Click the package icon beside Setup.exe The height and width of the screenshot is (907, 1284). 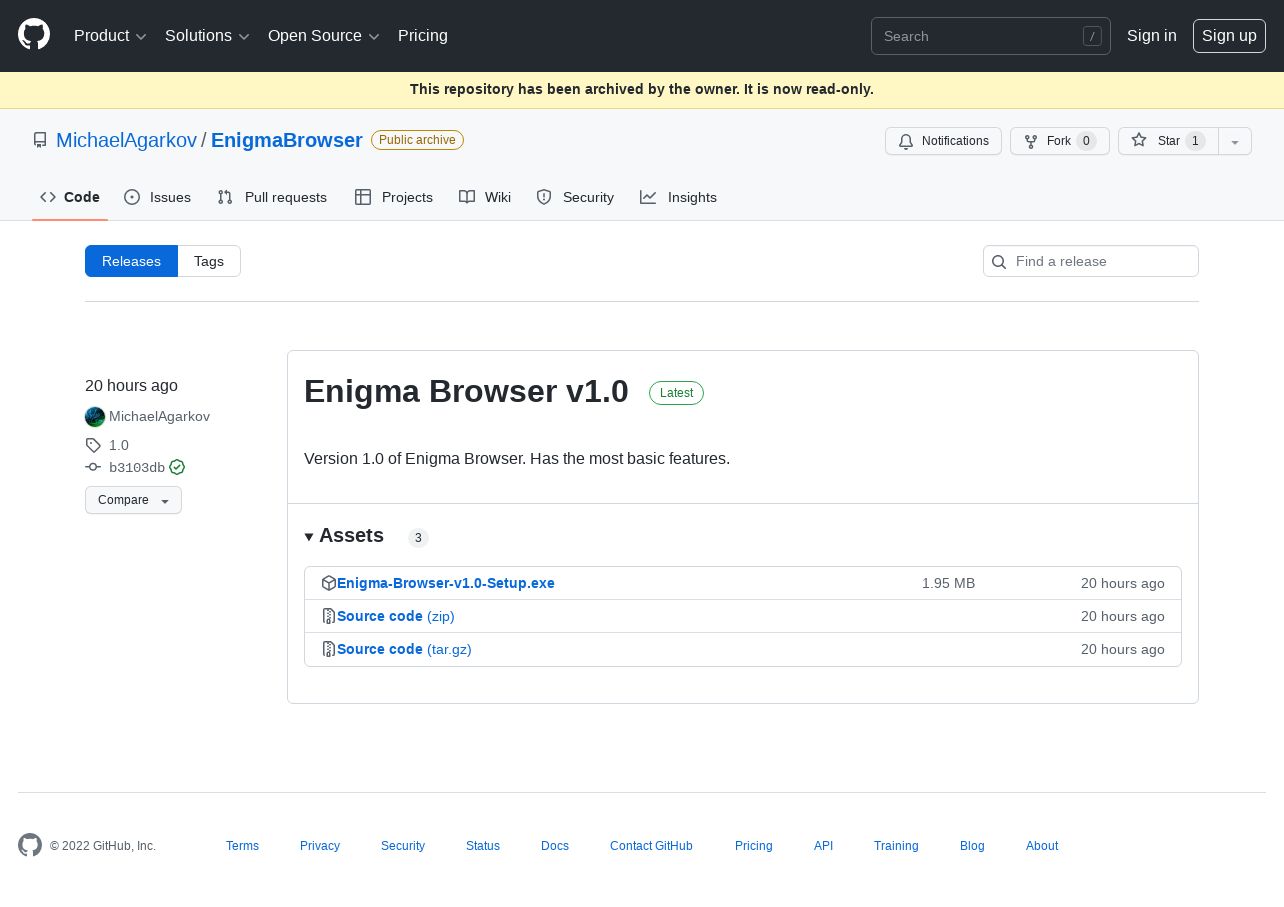pos(329,583)
